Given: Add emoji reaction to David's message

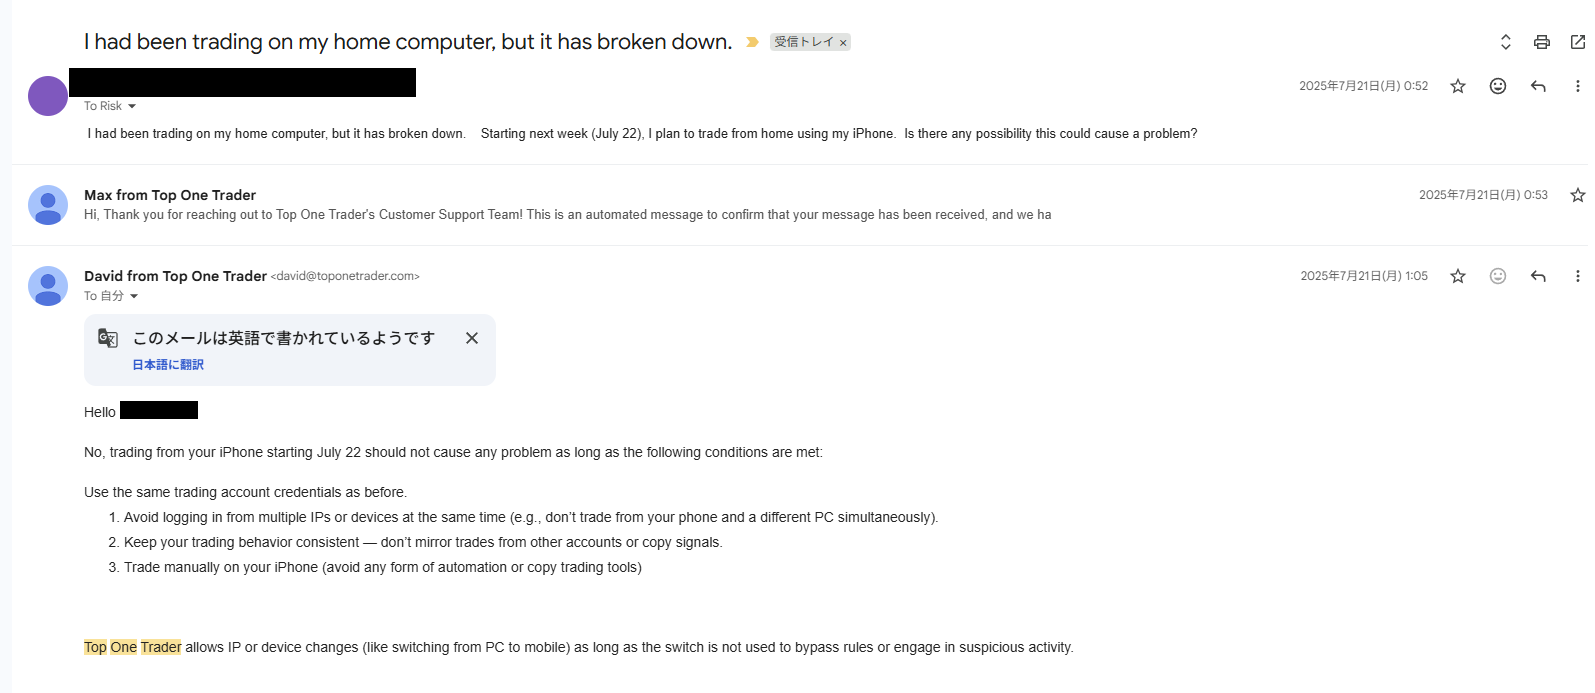Looking at the screenshot, I should point(1498,276).
